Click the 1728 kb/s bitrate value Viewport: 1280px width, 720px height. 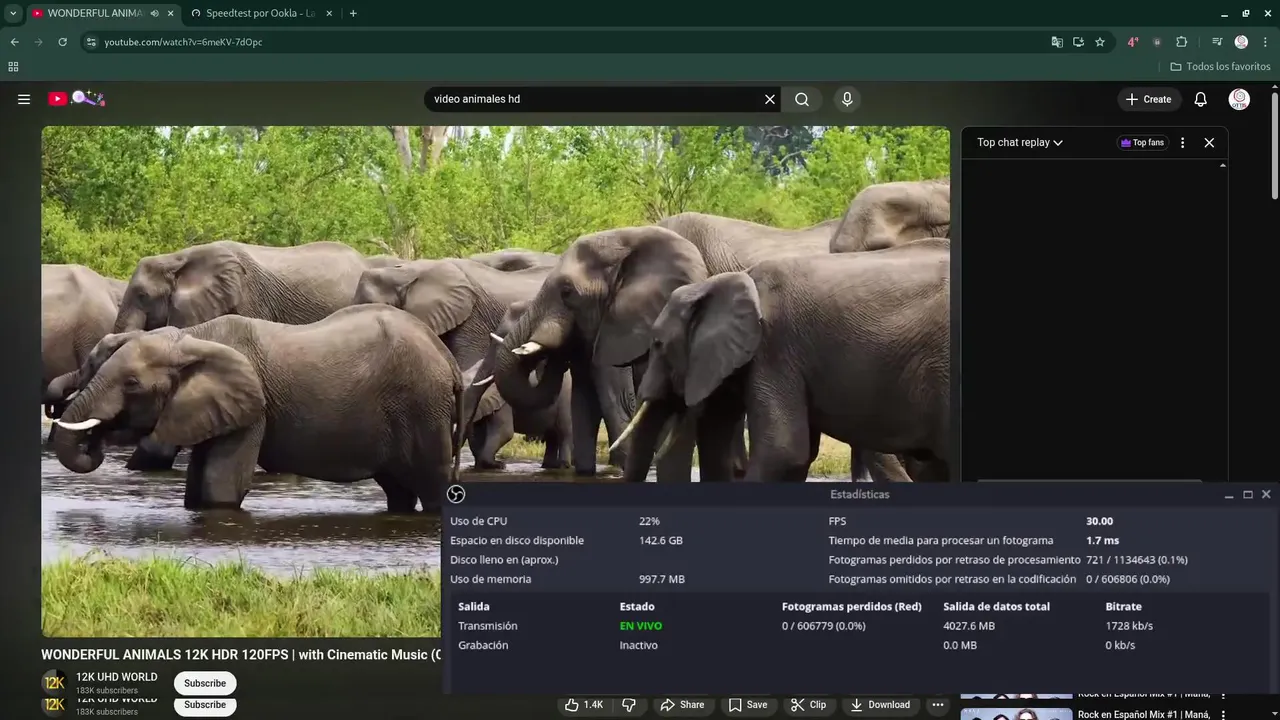point(1129,626)
